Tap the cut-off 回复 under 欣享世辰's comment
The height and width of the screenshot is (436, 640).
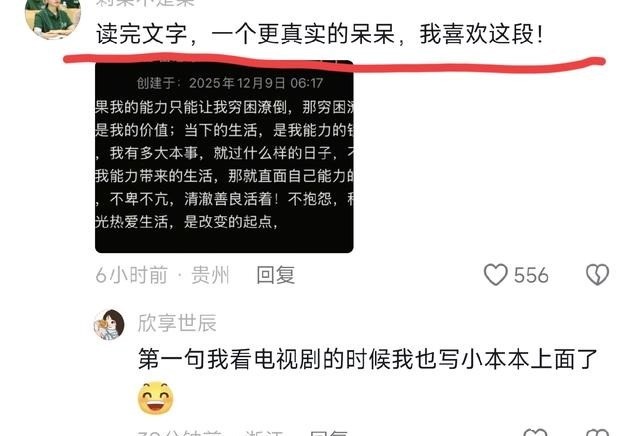pos(329,433)
